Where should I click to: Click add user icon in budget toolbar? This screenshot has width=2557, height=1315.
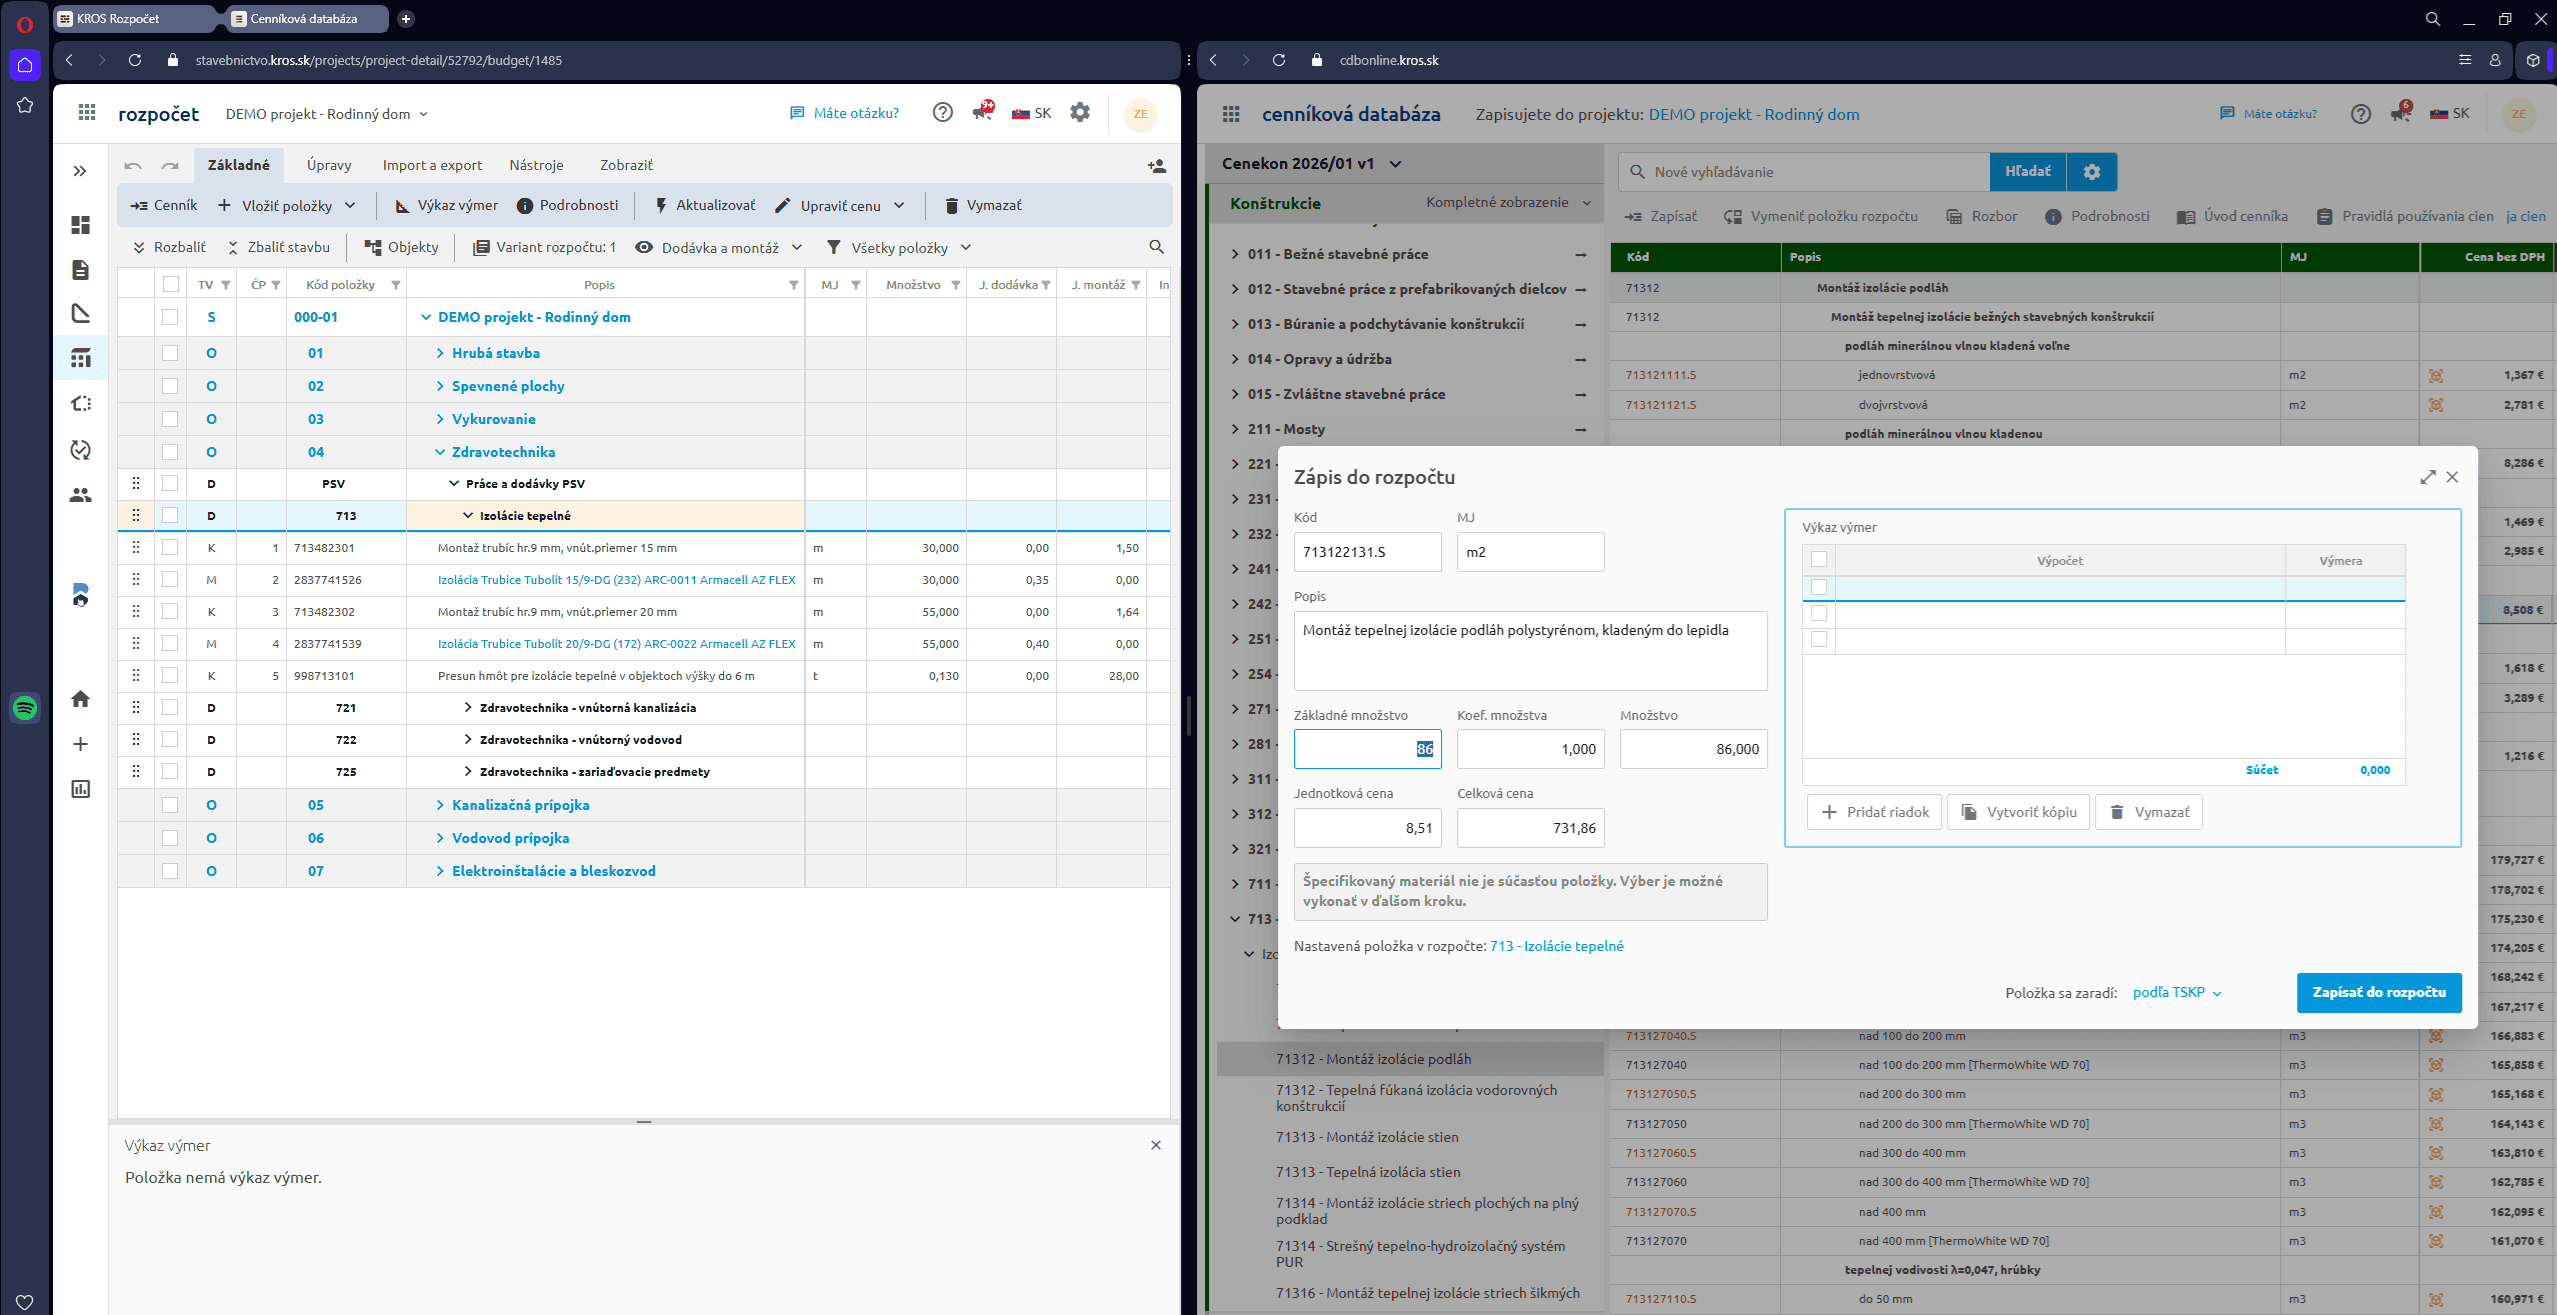pos(1156,166)
